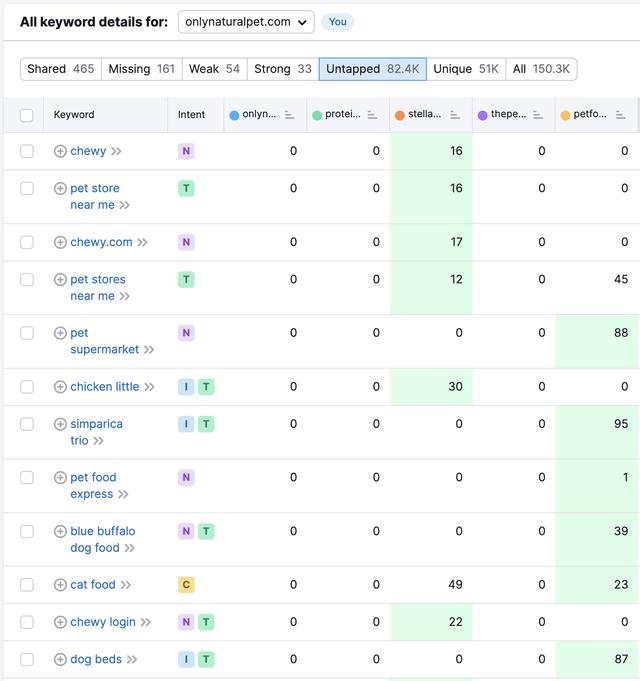Expand chewy.com keyword double-chevron arrows

pyautogui.click(x=142, y=243)
